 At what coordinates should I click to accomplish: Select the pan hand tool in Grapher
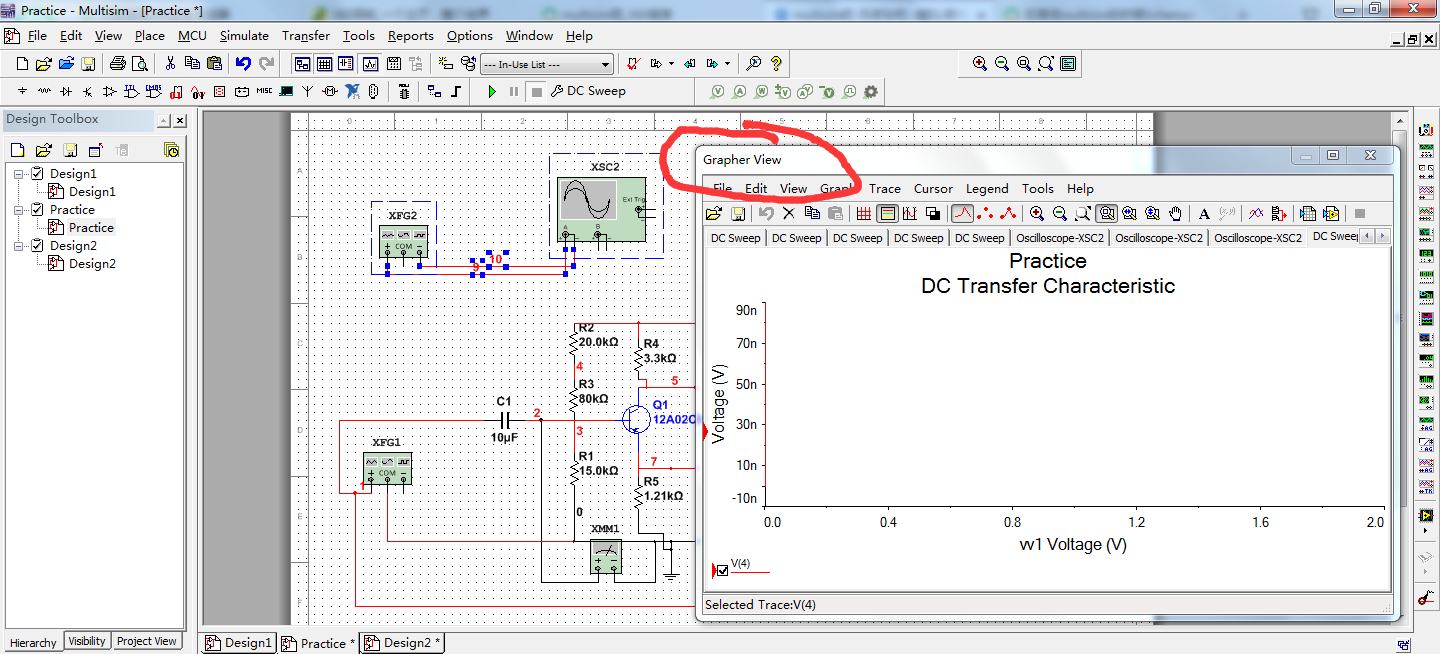[x=1176, y=213]
